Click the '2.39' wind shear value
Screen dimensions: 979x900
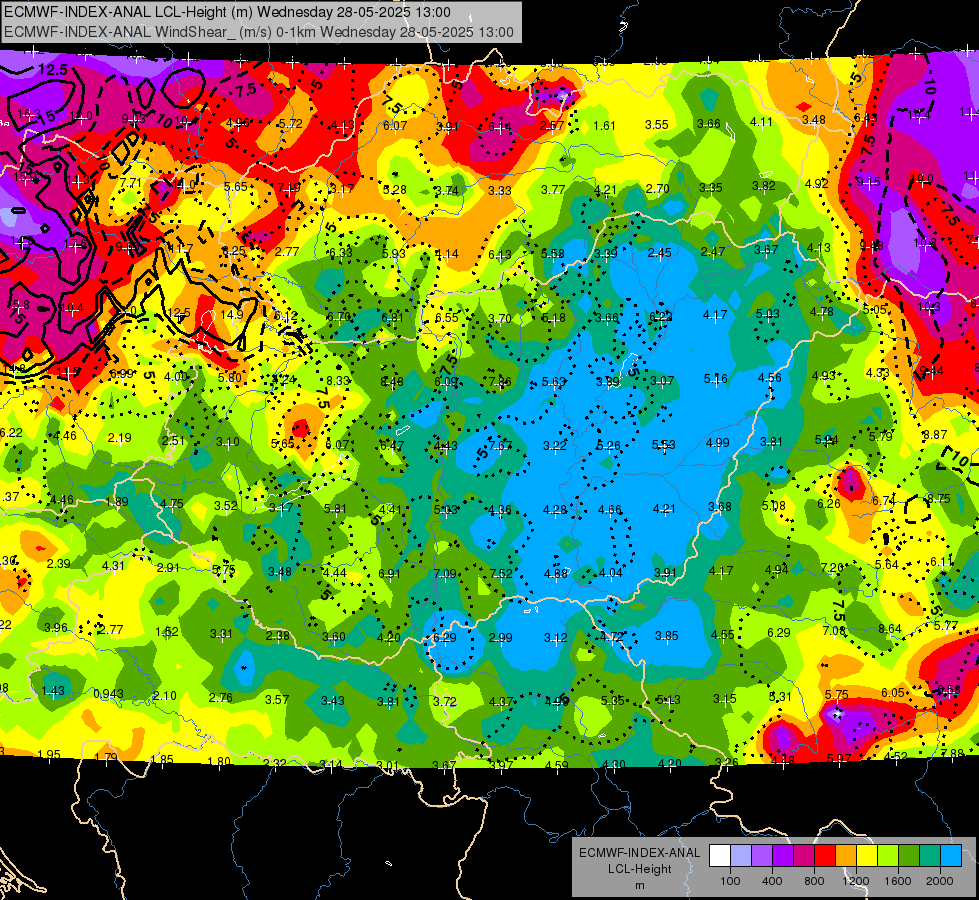pyautogui.click(x=58, y=563)
